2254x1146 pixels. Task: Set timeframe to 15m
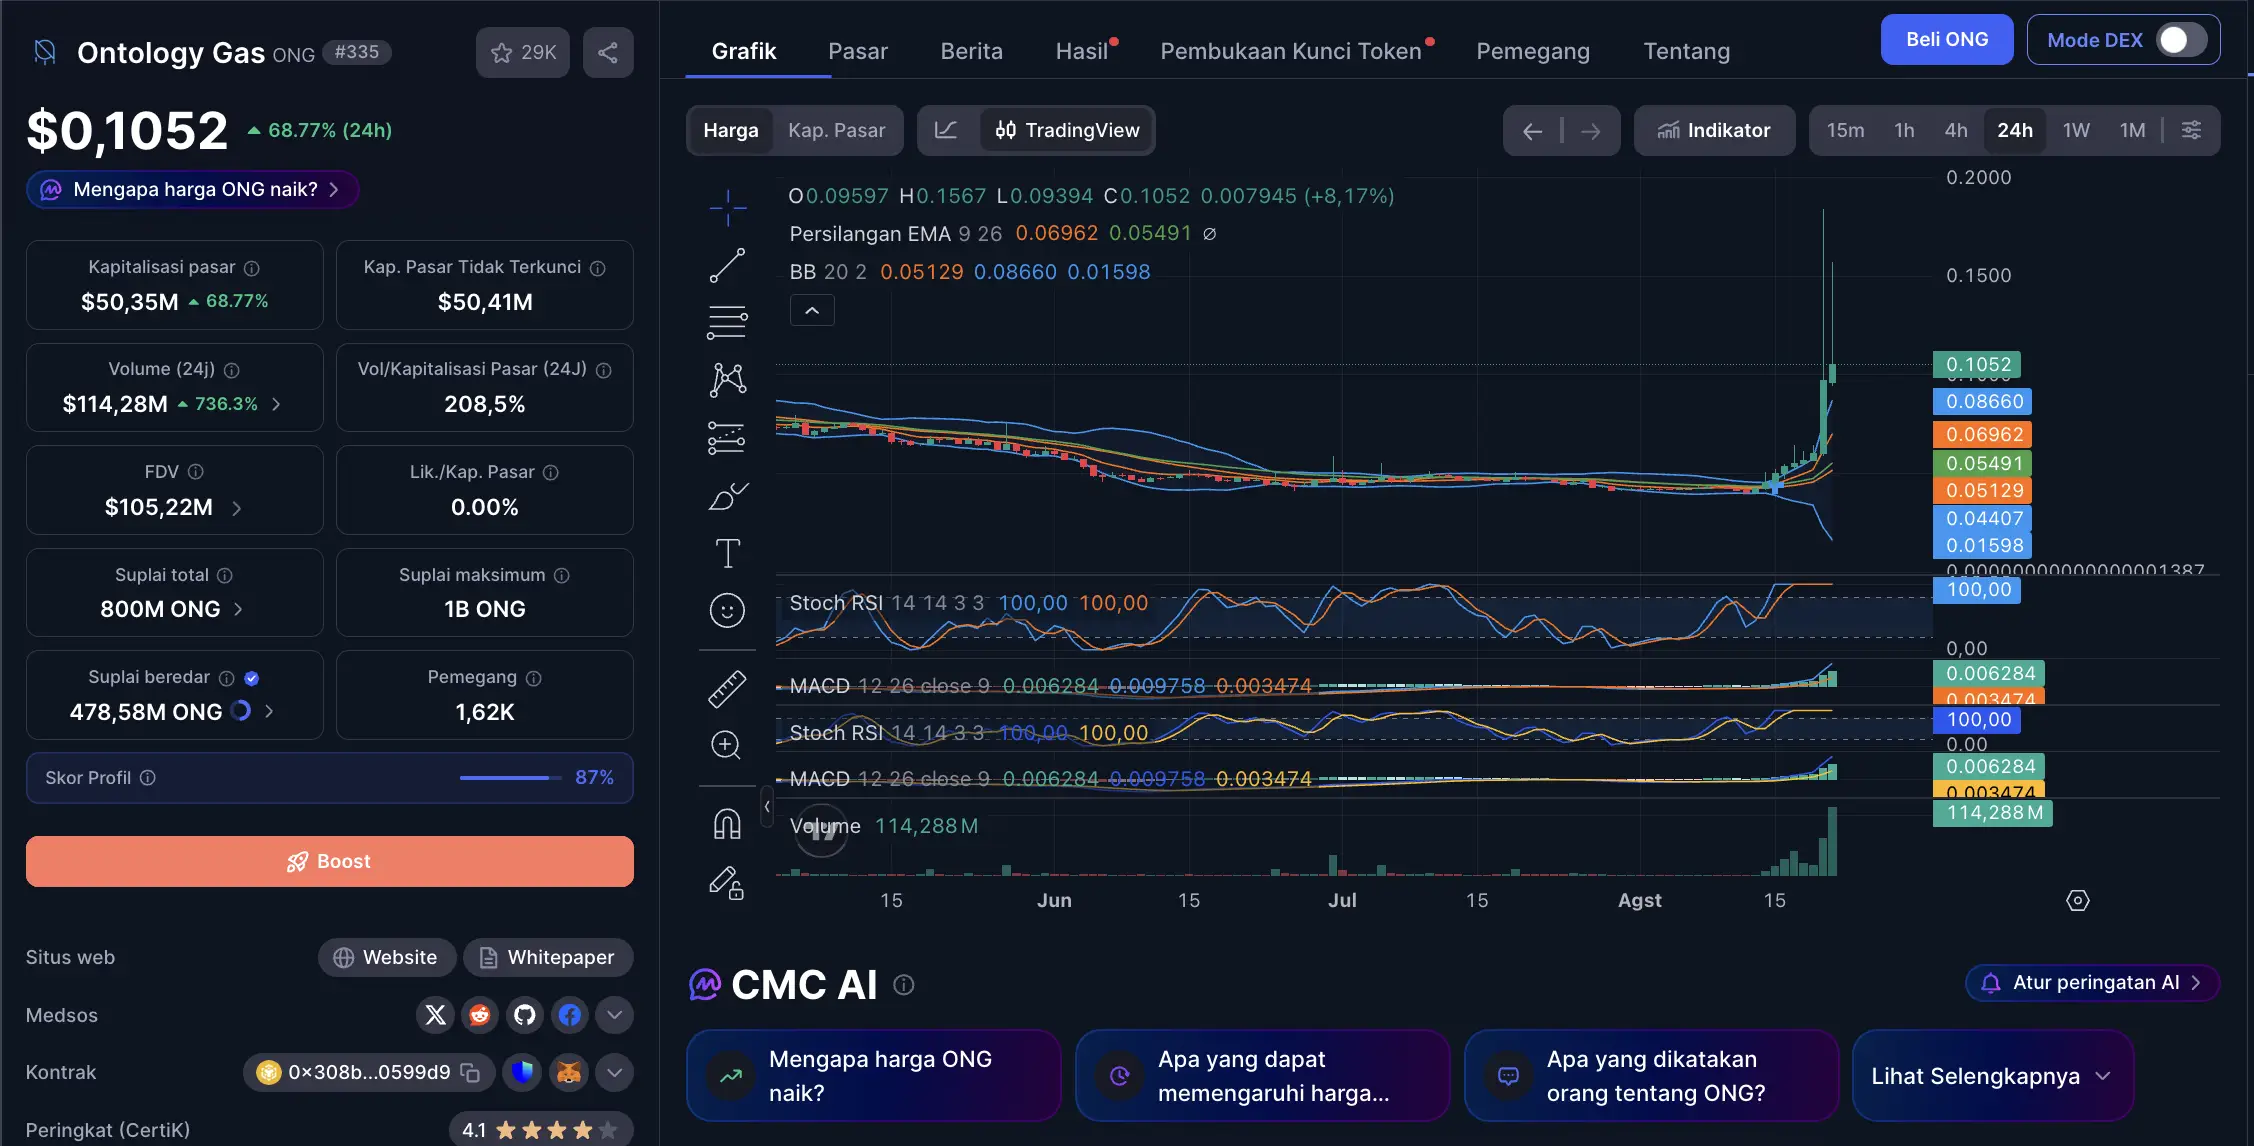(x=1845, y=130)
